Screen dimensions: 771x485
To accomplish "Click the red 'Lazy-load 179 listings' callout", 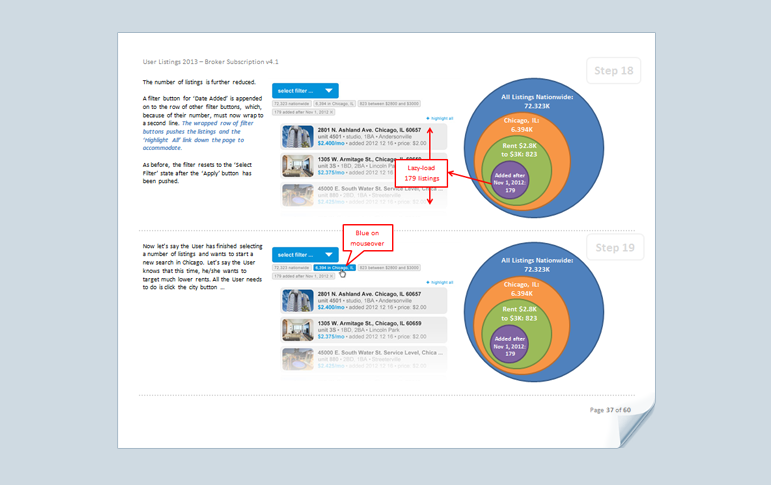I will [421, 173].
